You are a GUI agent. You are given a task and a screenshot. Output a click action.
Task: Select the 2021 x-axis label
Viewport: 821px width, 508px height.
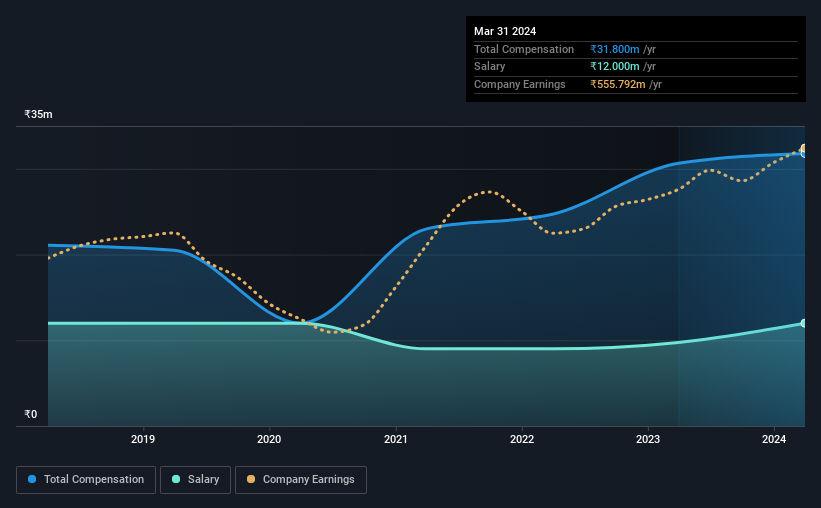pyautogui.click(x=396, y=439)
